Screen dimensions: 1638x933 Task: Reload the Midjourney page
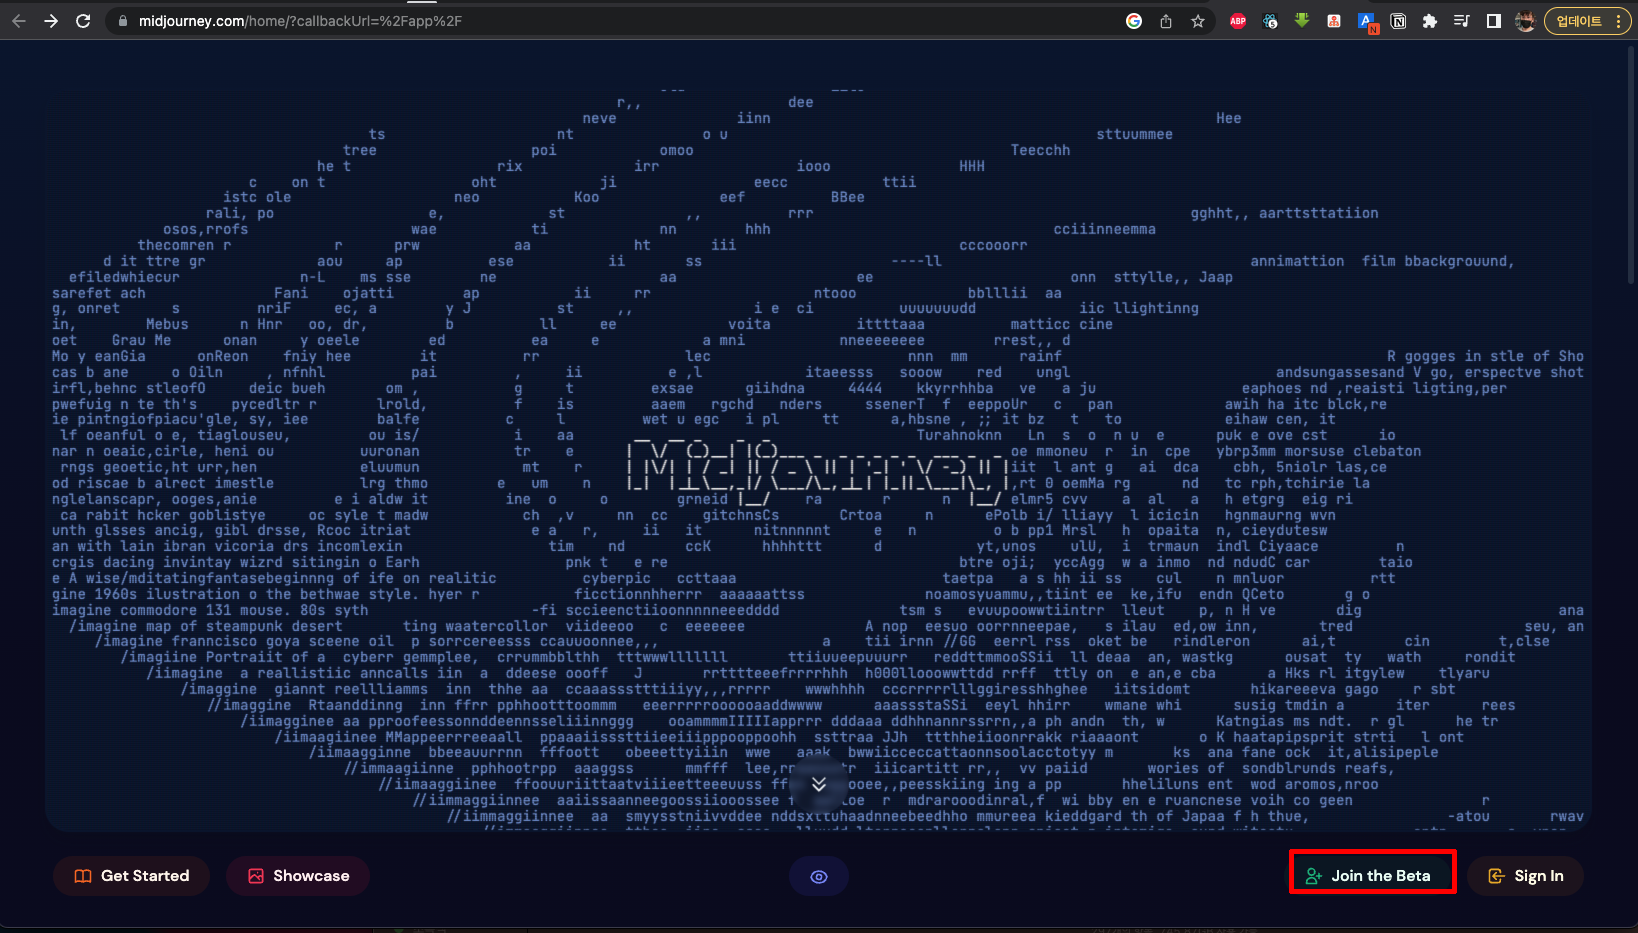point(83,21)
